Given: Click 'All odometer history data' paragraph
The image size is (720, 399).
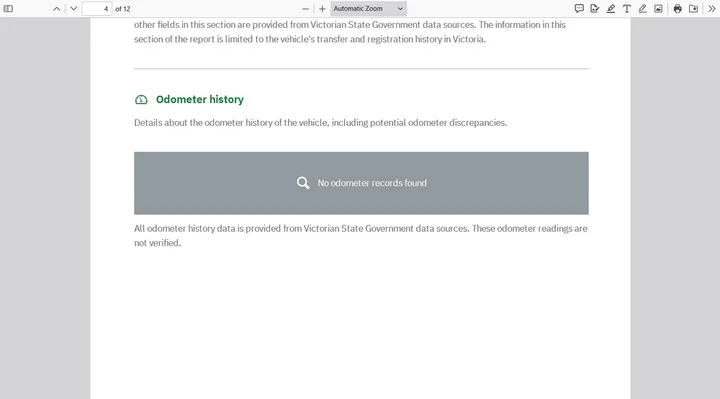Looking at the screenshot, I should (x=361, y=236).
